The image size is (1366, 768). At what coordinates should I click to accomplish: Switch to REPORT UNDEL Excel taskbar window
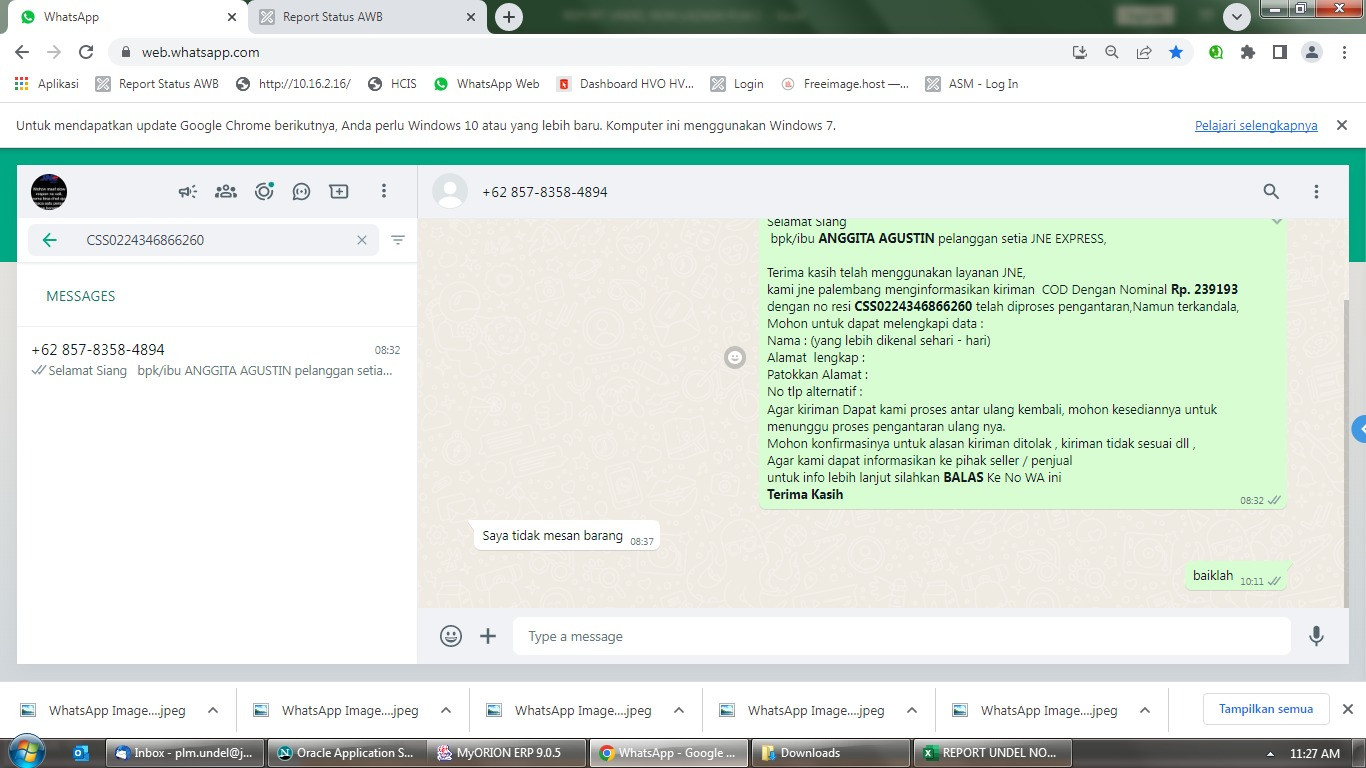991,753
